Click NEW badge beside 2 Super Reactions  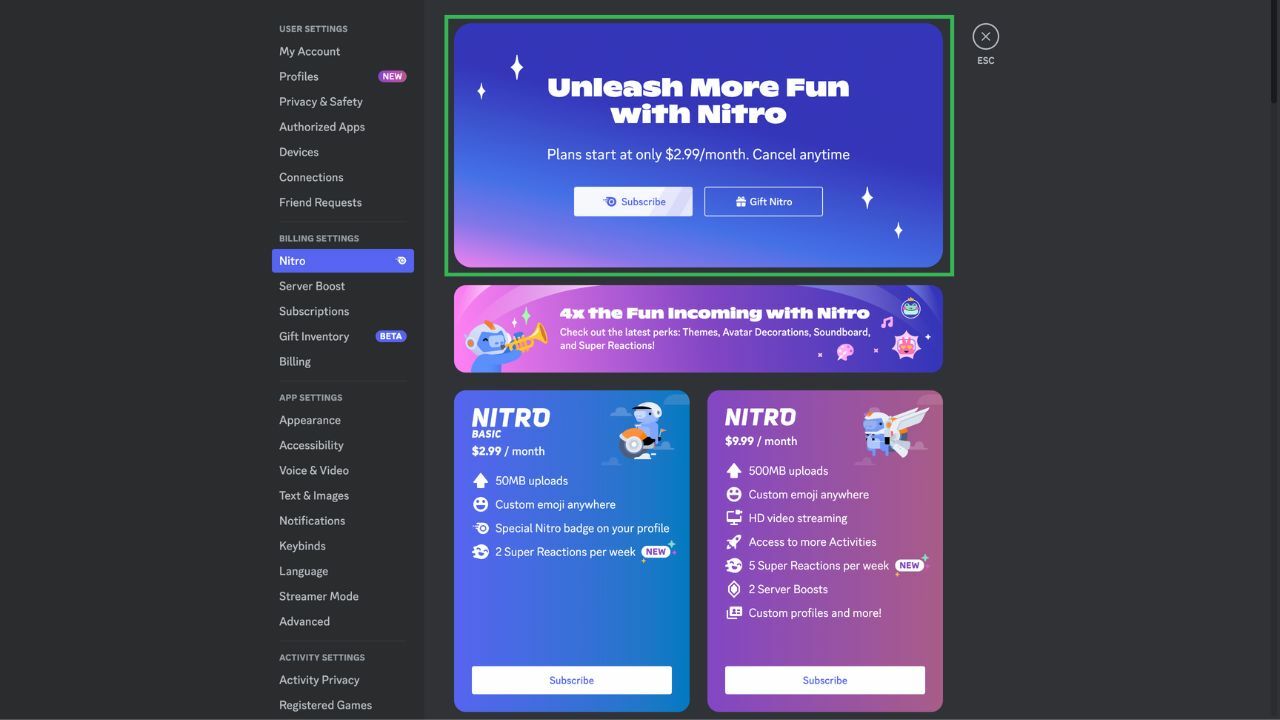pos(656,551)
